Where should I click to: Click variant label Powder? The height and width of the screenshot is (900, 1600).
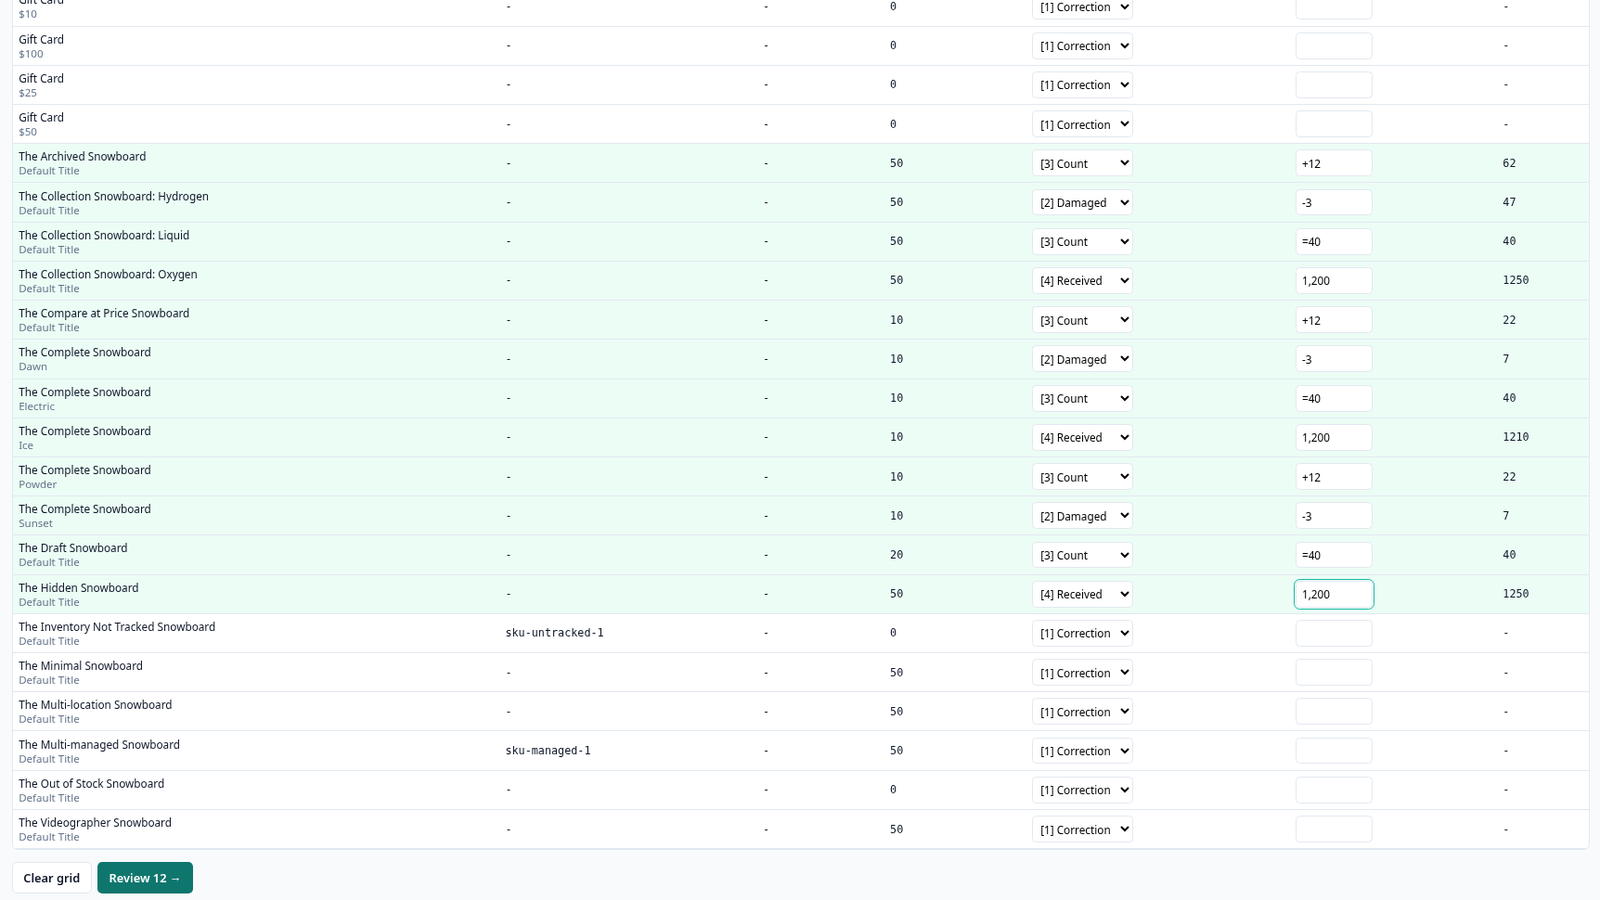point(37,485)
